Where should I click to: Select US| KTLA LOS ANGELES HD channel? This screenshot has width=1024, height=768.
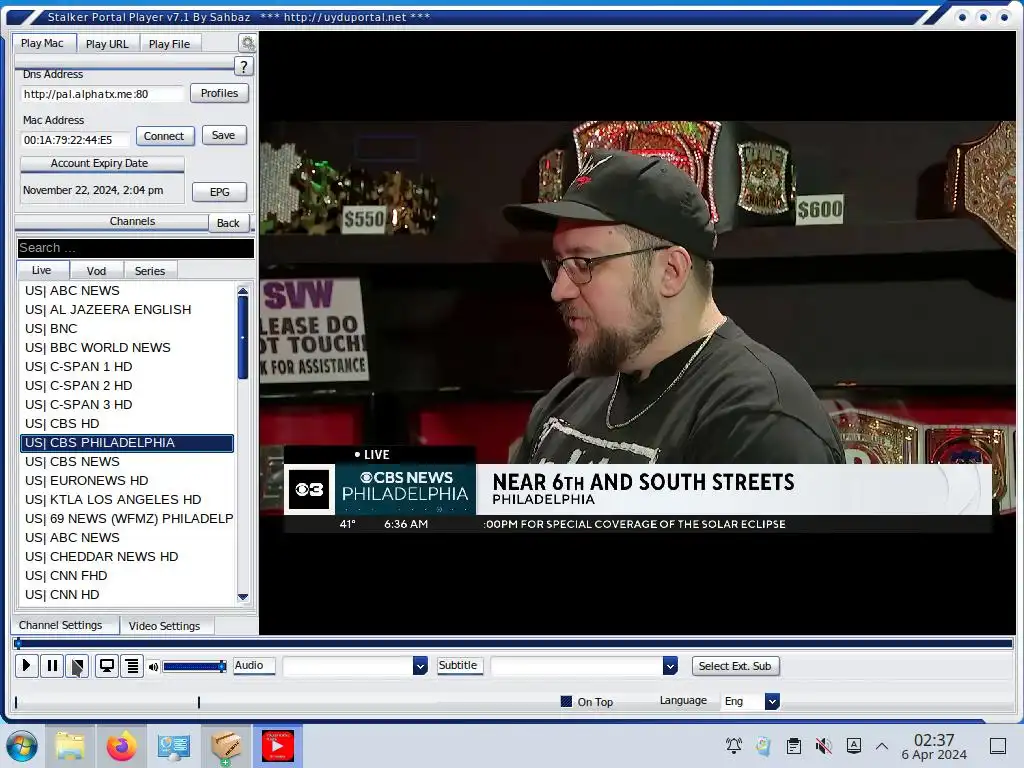click(127, 499)
